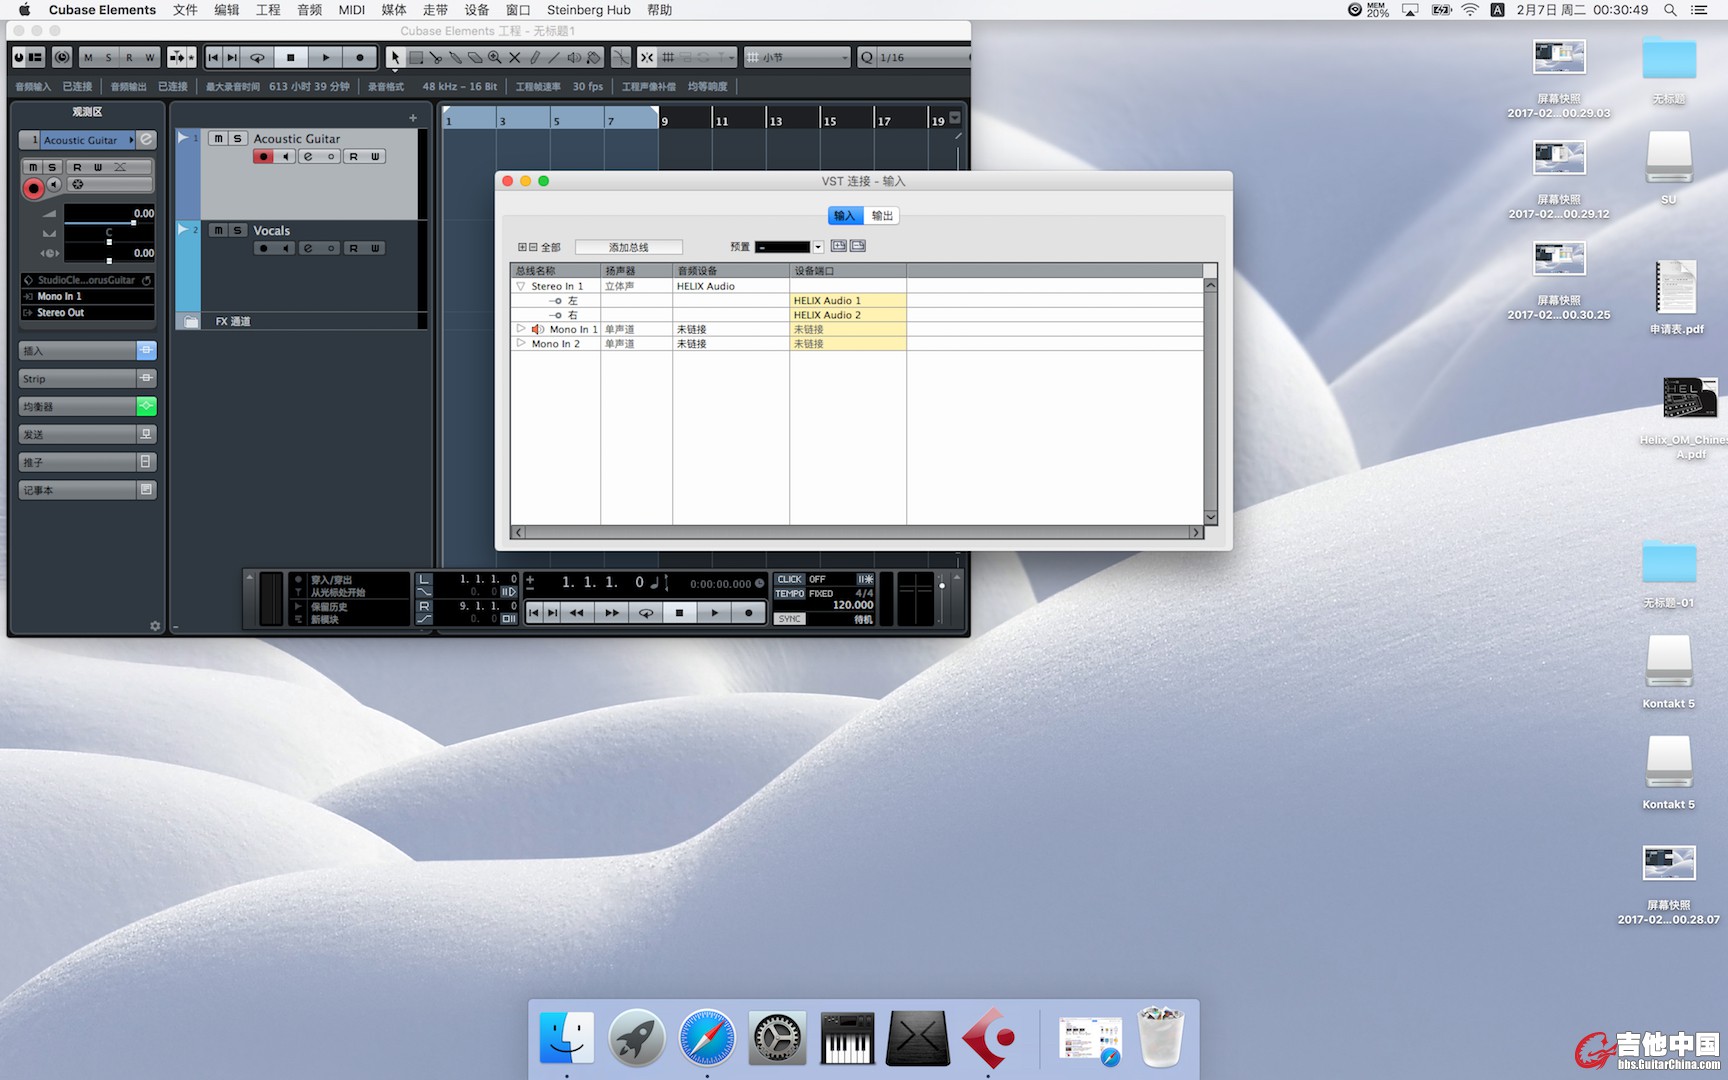Switch to the 输出 tab
Image resolution: width=1728 pixels, height=1080 pixels.
(x=881, y=216)
